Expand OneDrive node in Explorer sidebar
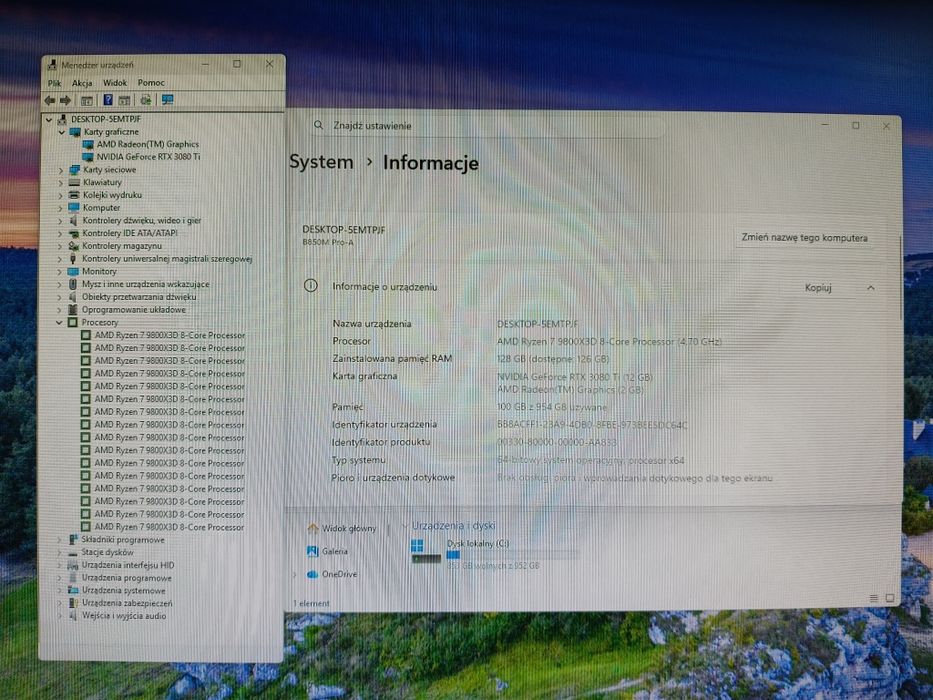933x700 pixels. [x=295, y=574]
